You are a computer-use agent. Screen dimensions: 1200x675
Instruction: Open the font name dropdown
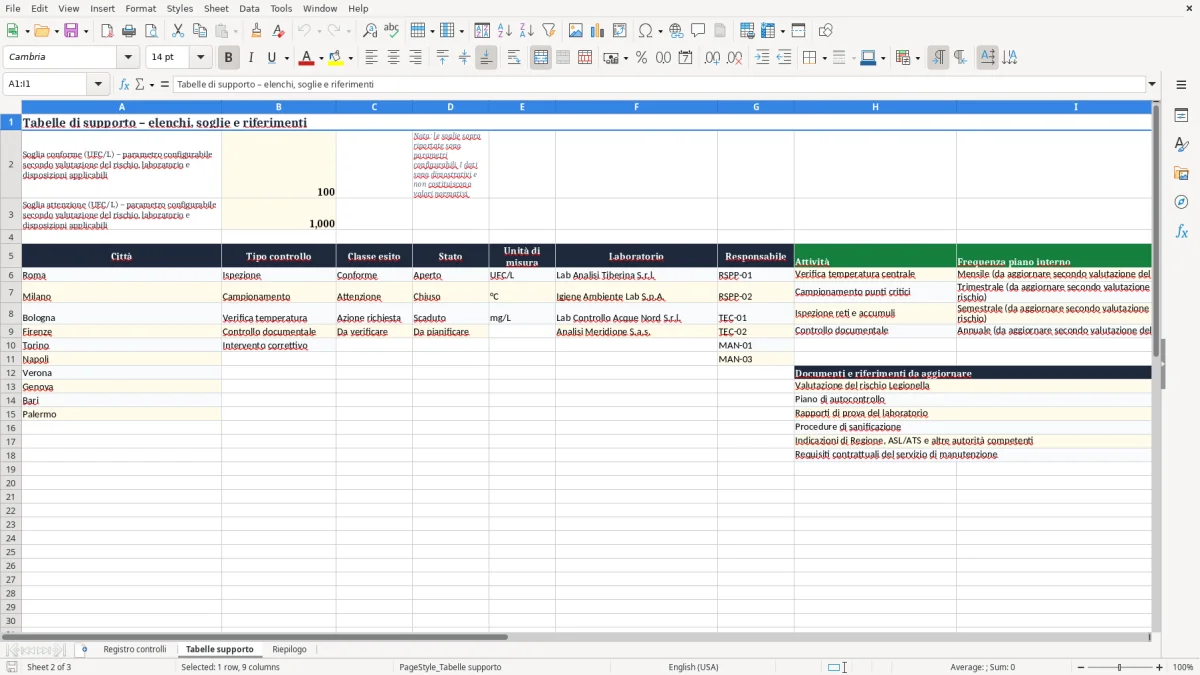(128, 58)
